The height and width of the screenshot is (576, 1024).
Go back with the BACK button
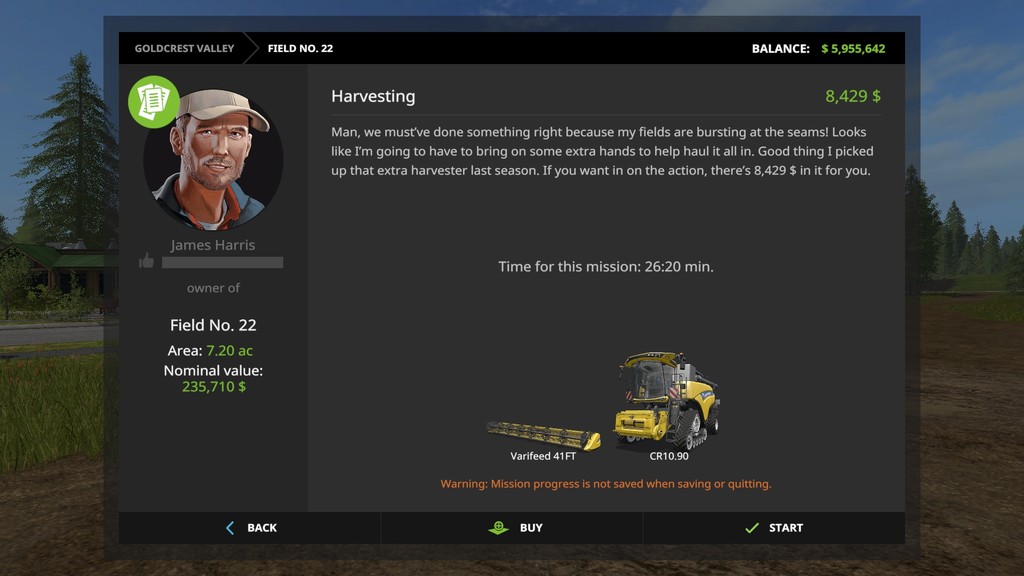[x=249, y=528]
